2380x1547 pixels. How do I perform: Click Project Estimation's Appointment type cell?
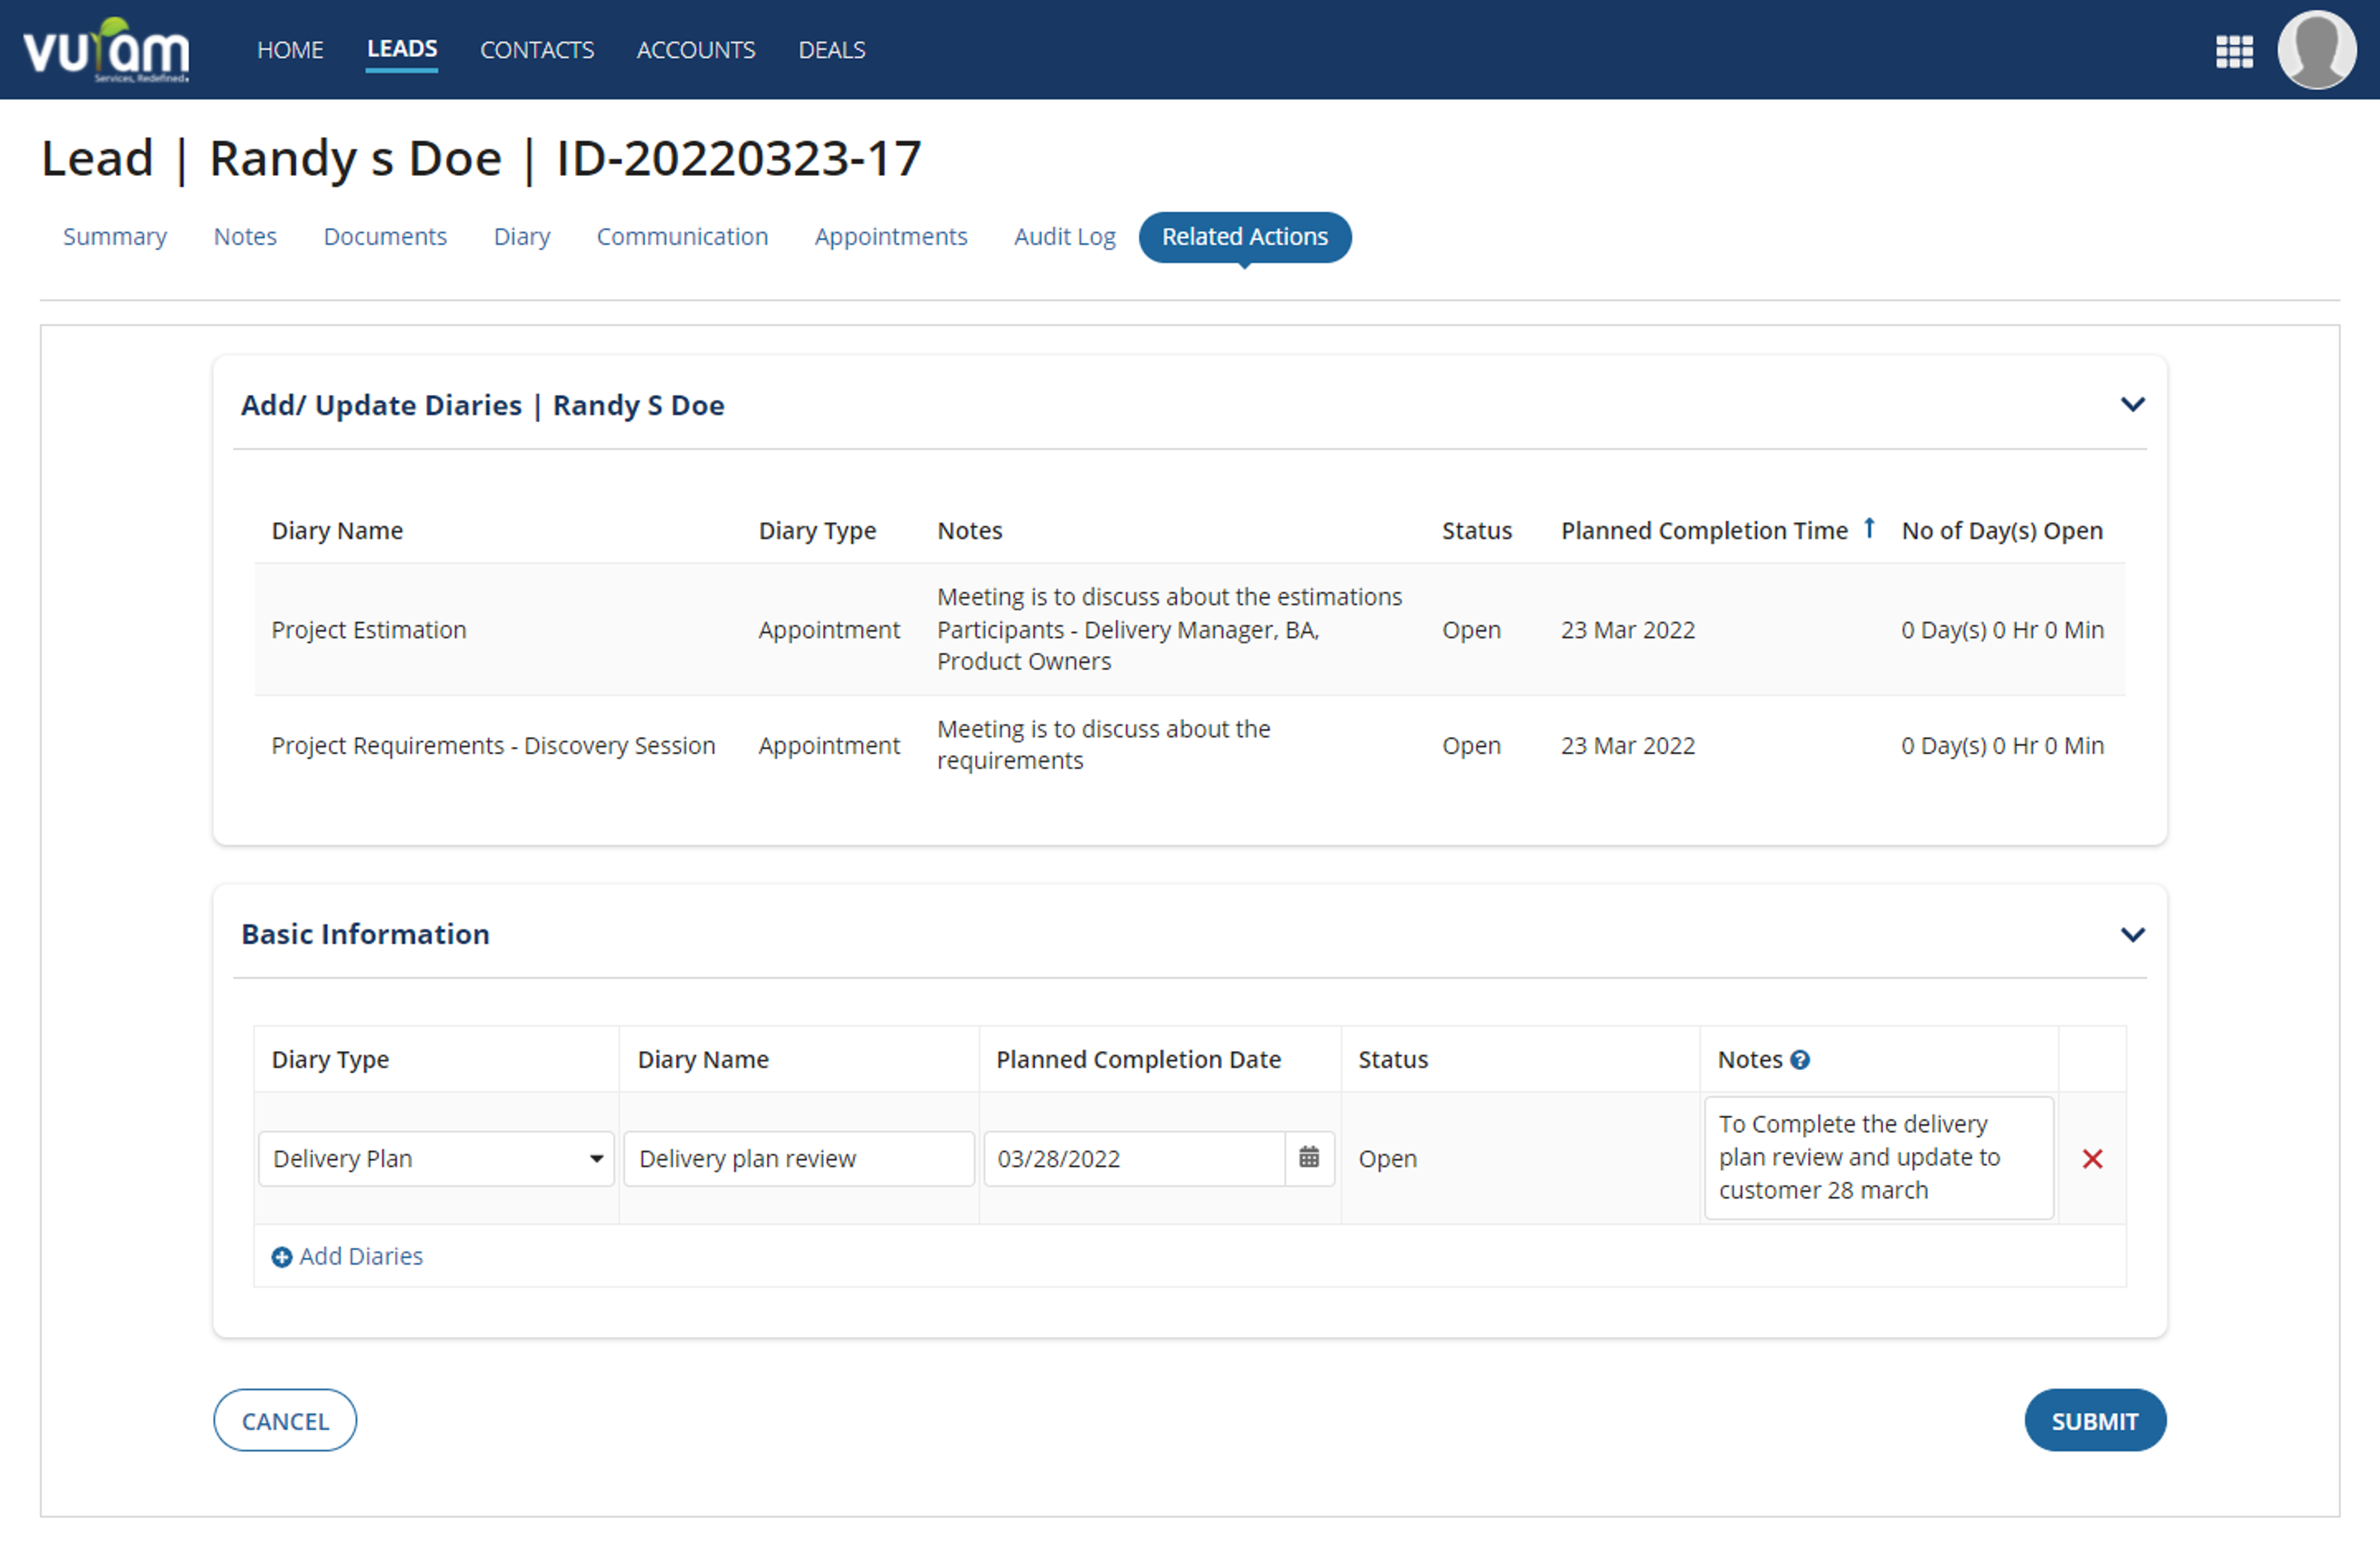click(x=829, y=630)
